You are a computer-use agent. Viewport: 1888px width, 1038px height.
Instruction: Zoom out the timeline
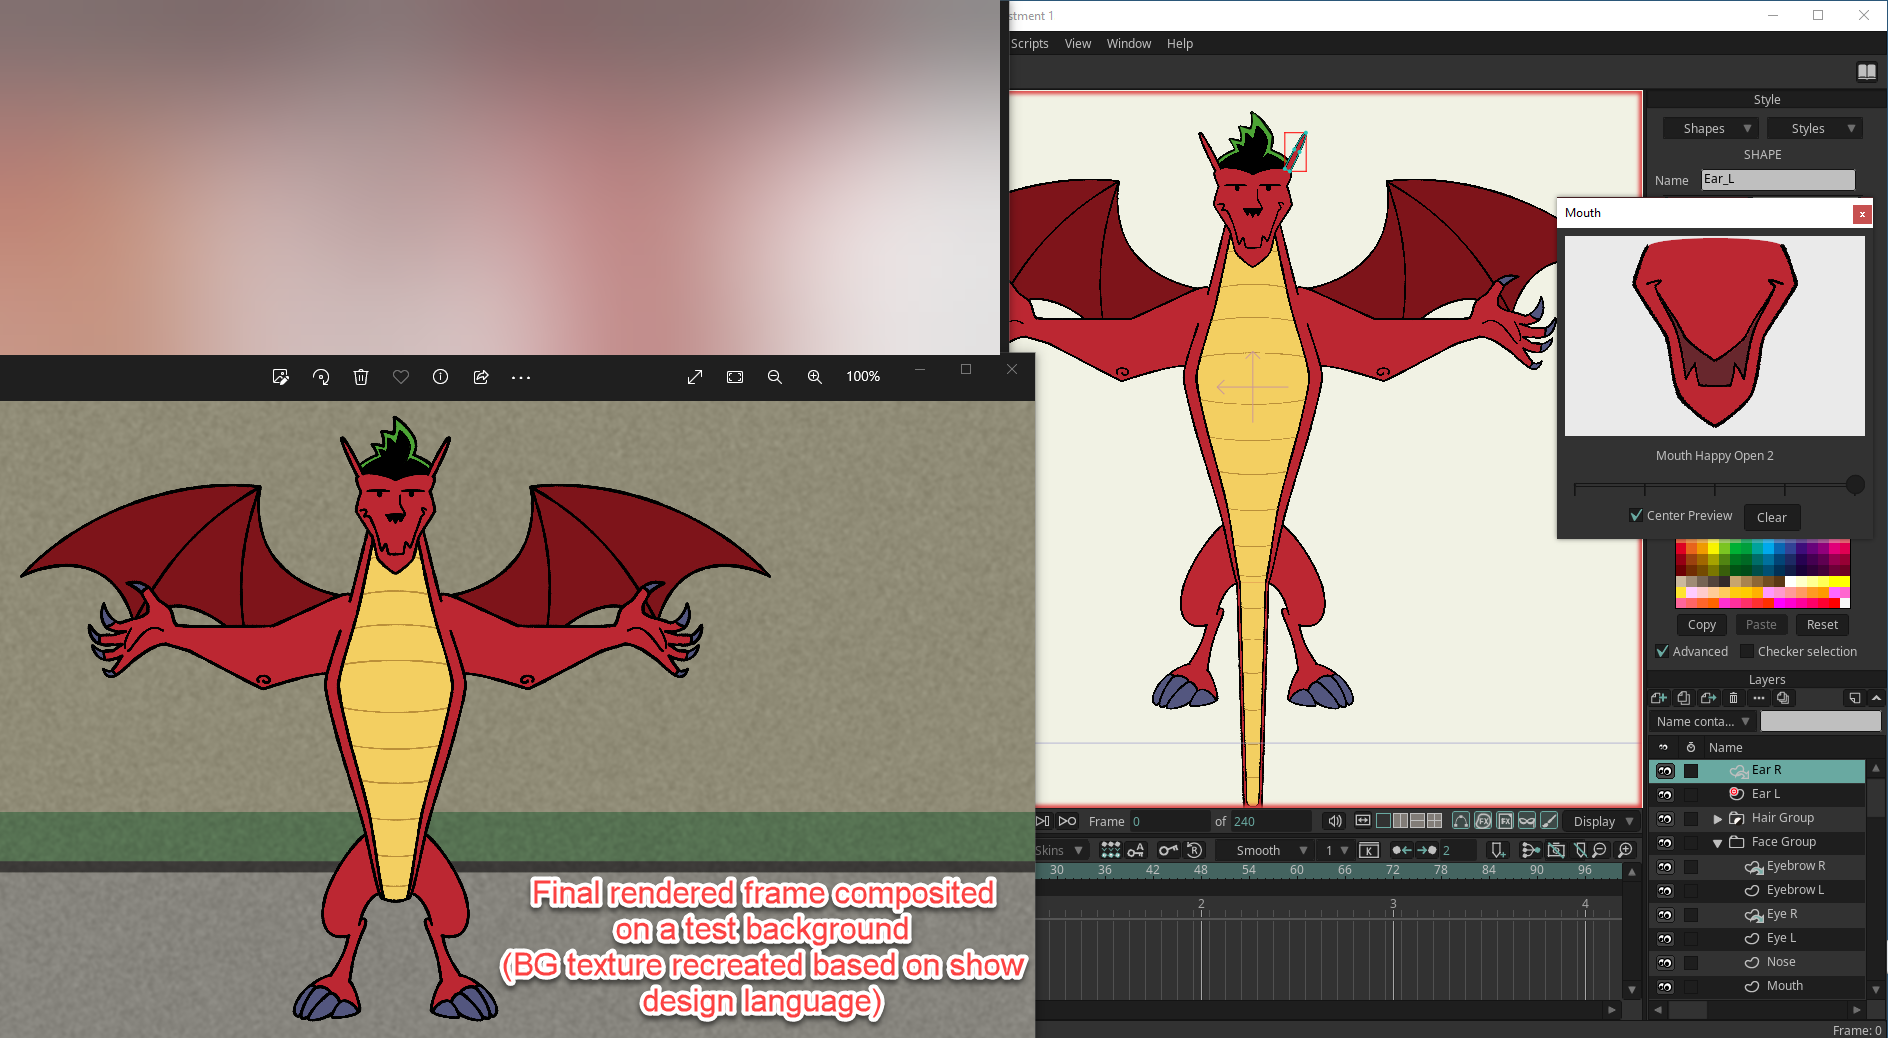pyautogui.click(x=1600, y=850)
